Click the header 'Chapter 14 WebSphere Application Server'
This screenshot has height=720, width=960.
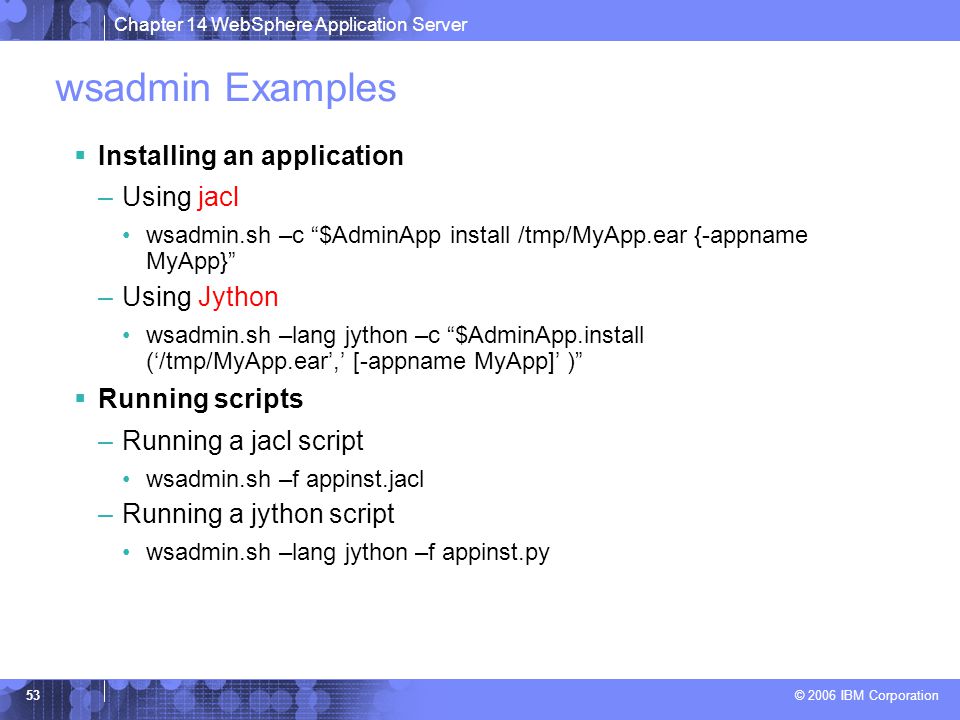click(x=290, y=24)
